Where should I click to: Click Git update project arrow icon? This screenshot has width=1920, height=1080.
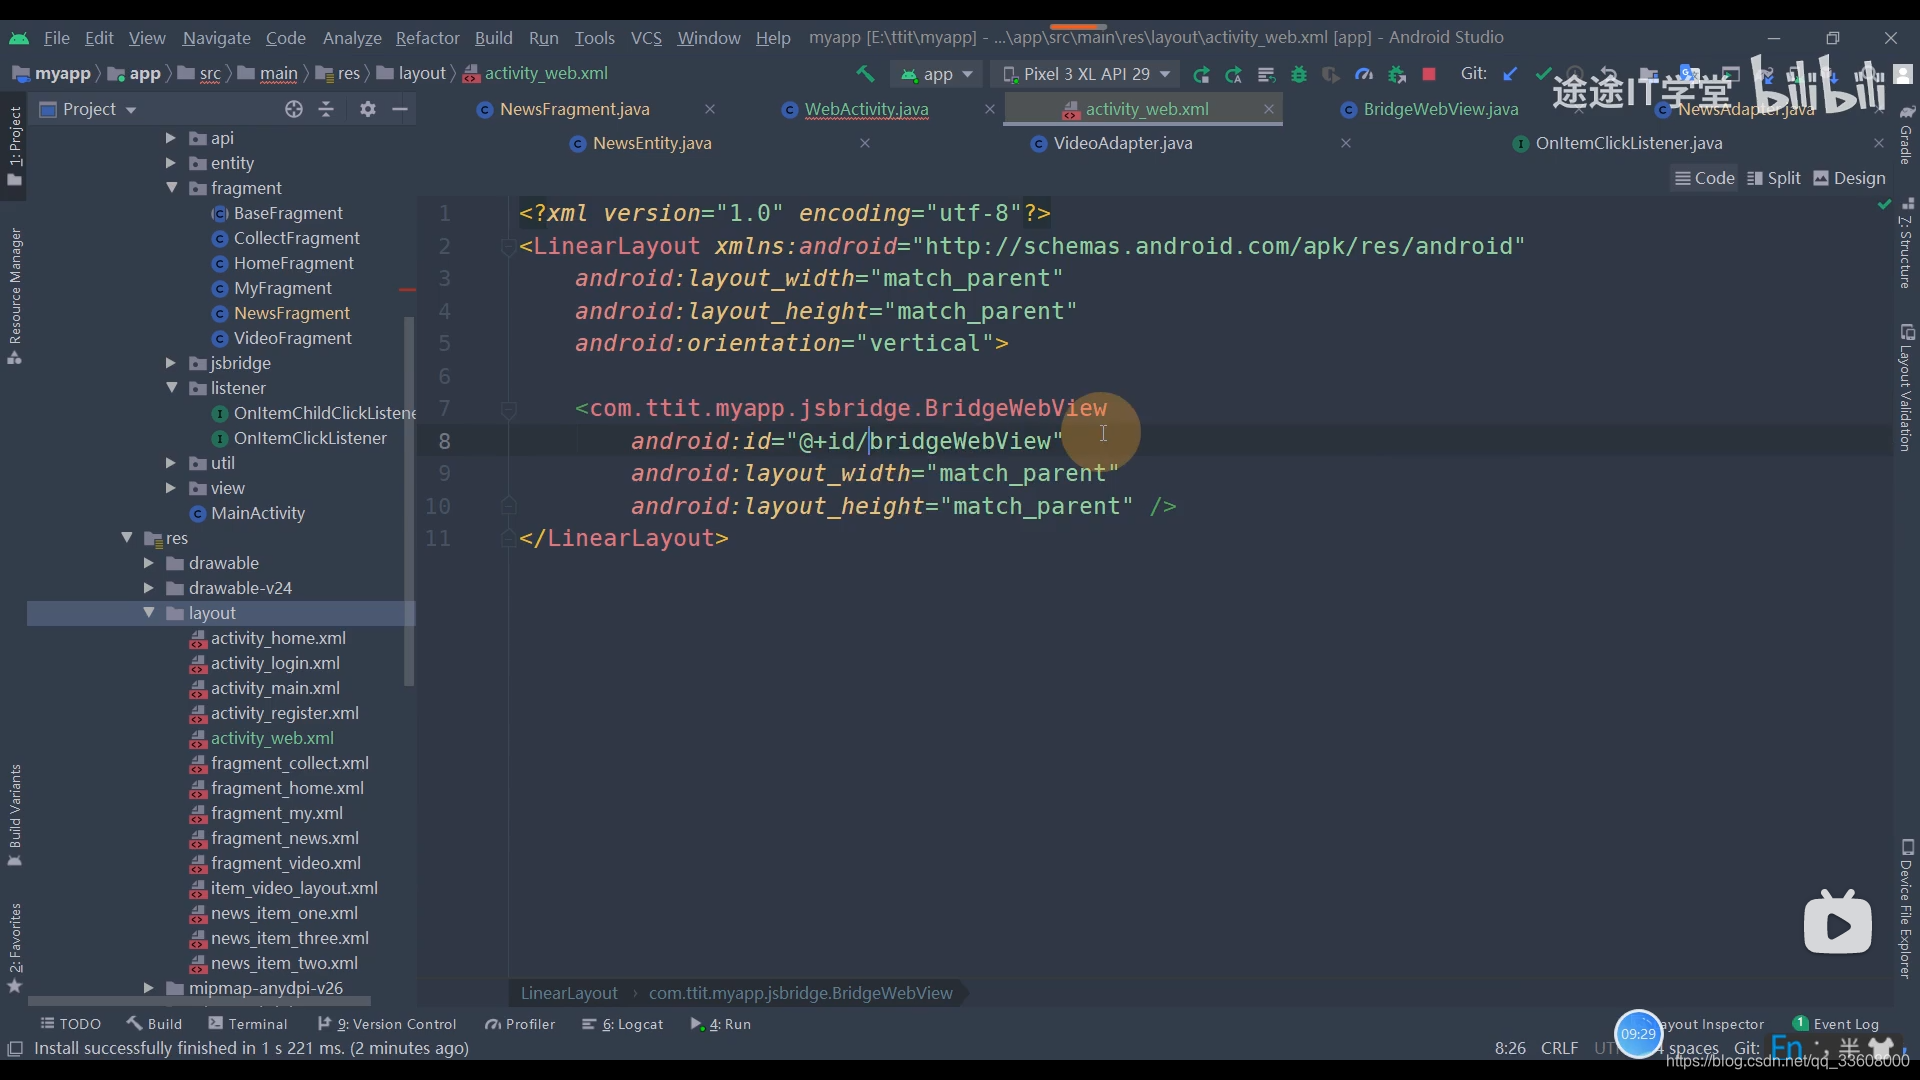pos(1510,74)
